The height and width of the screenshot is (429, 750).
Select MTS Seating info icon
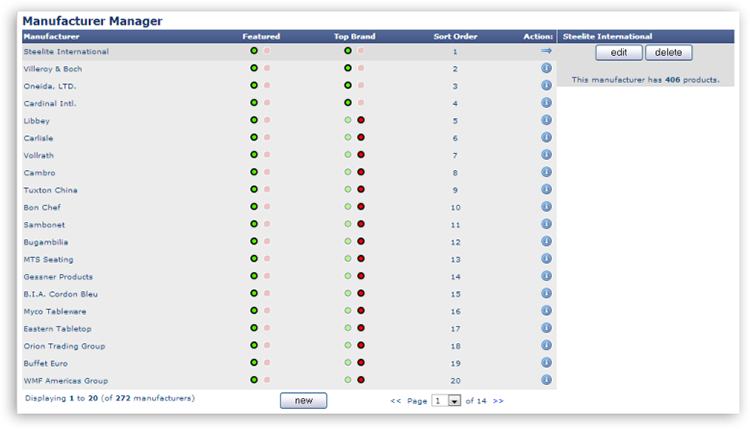pyautogui.click(x=546, y=259)
